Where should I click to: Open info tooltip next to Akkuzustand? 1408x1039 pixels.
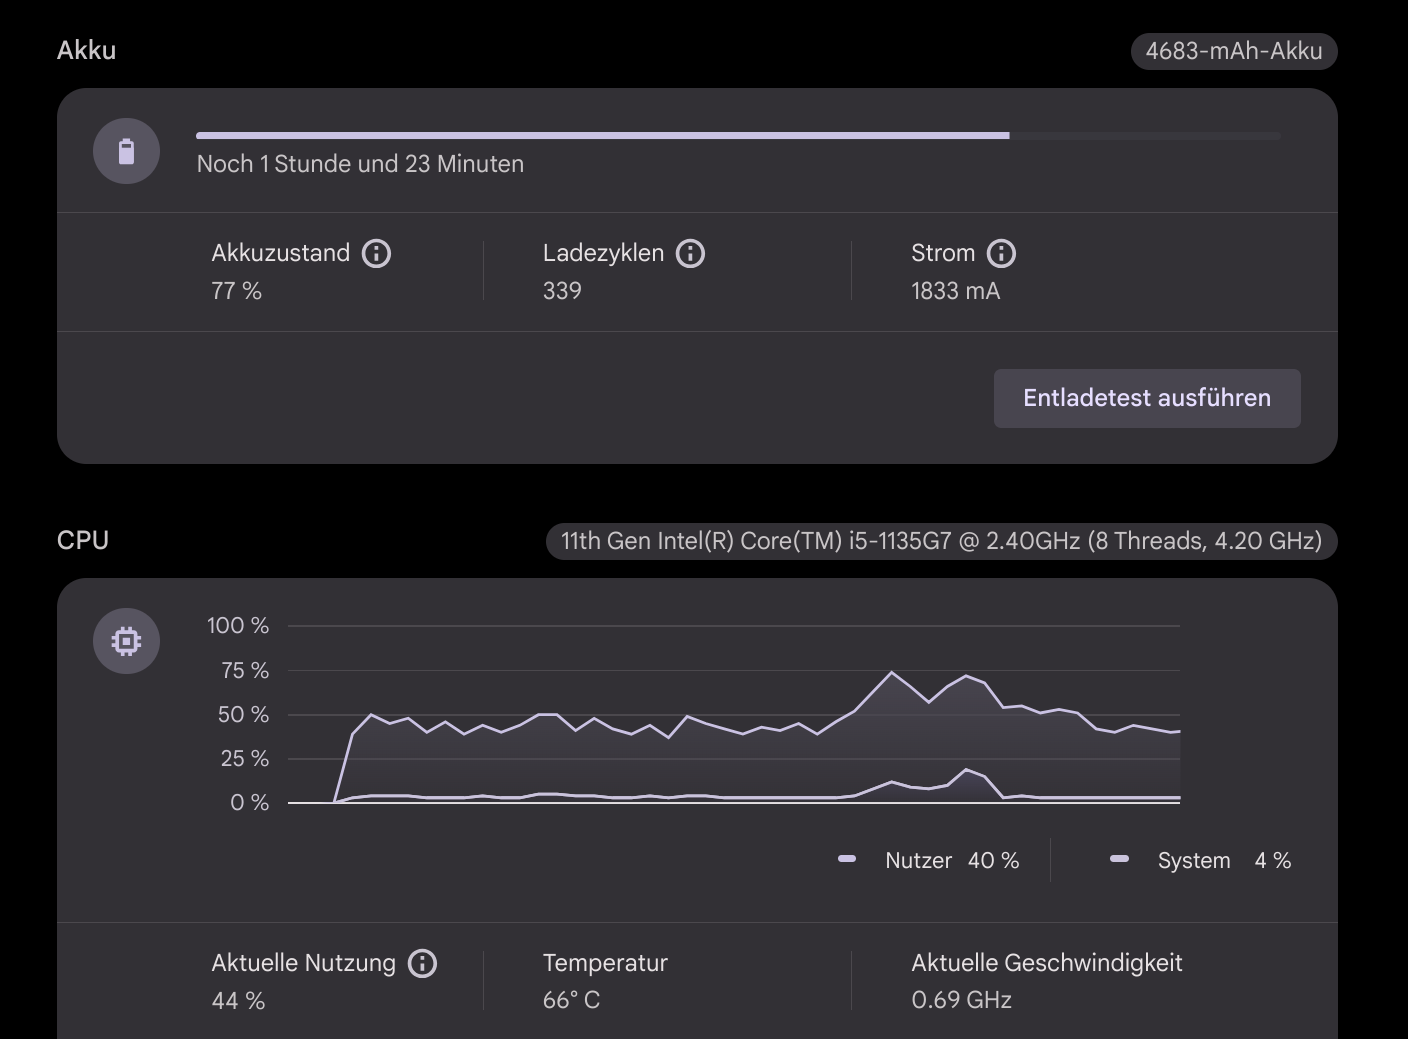click(376, 254)
